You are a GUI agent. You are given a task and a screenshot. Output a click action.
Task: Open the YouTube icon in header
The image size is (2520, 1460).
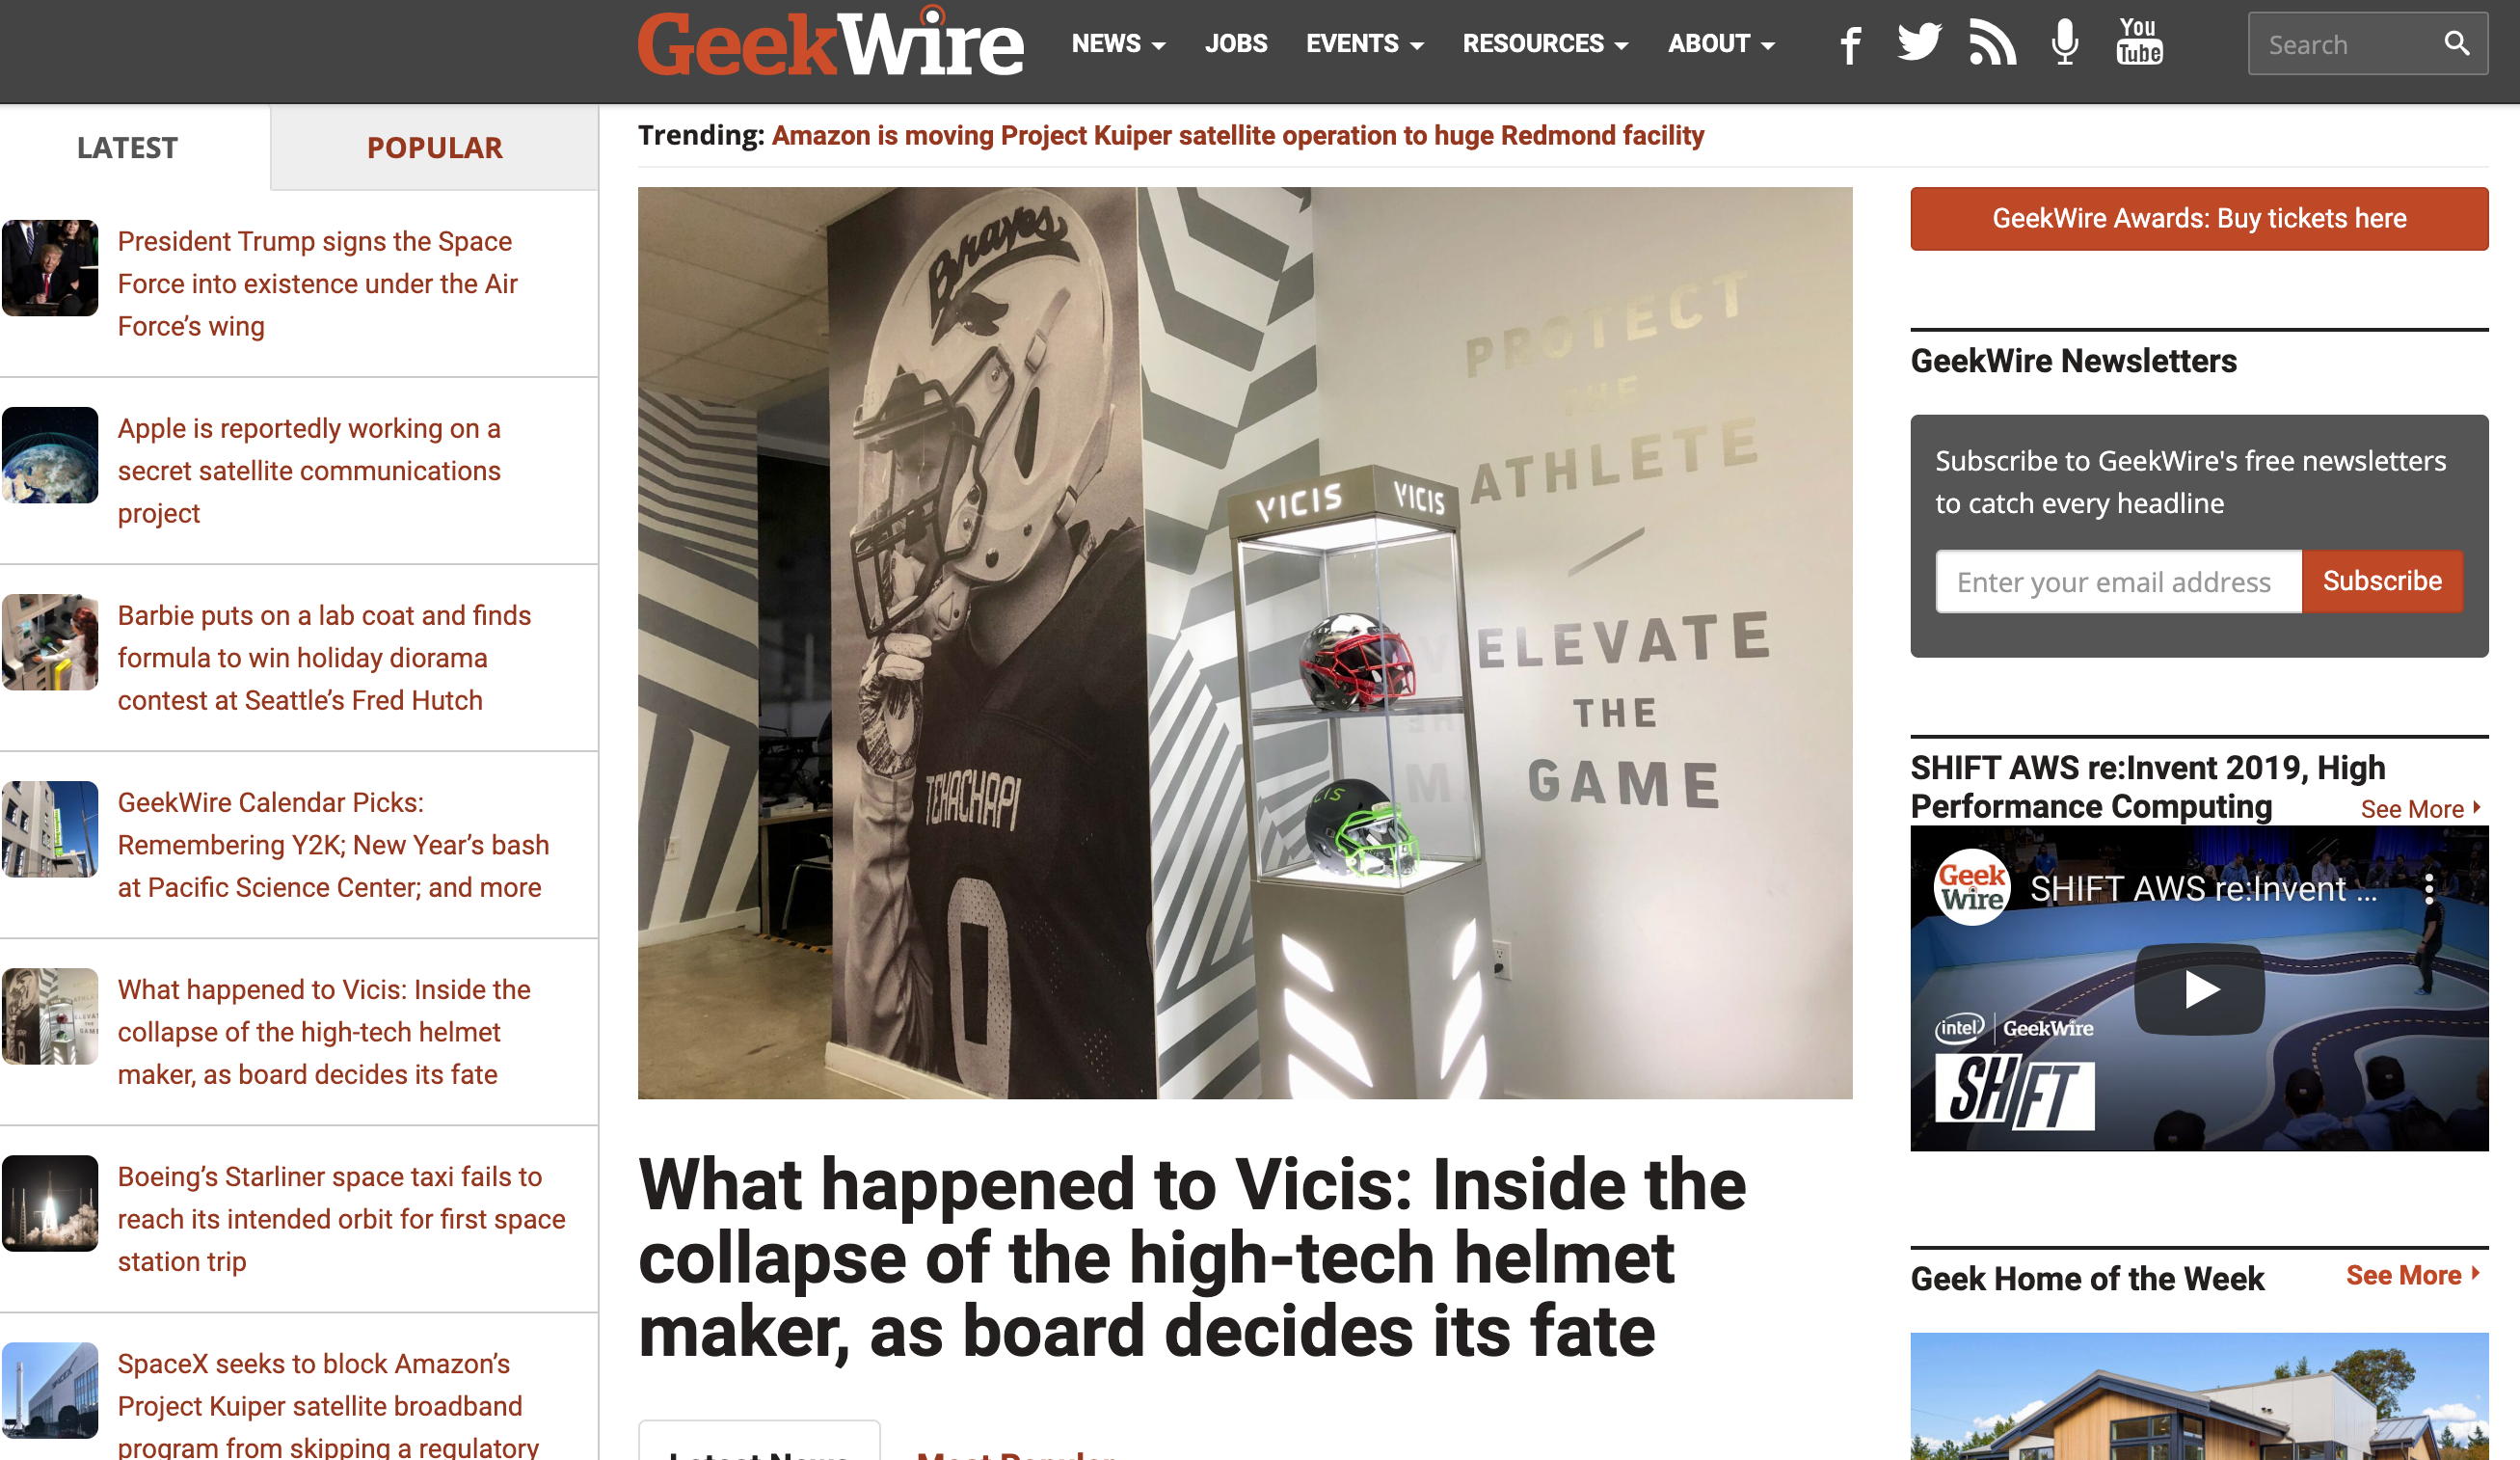coord(2139,42)
